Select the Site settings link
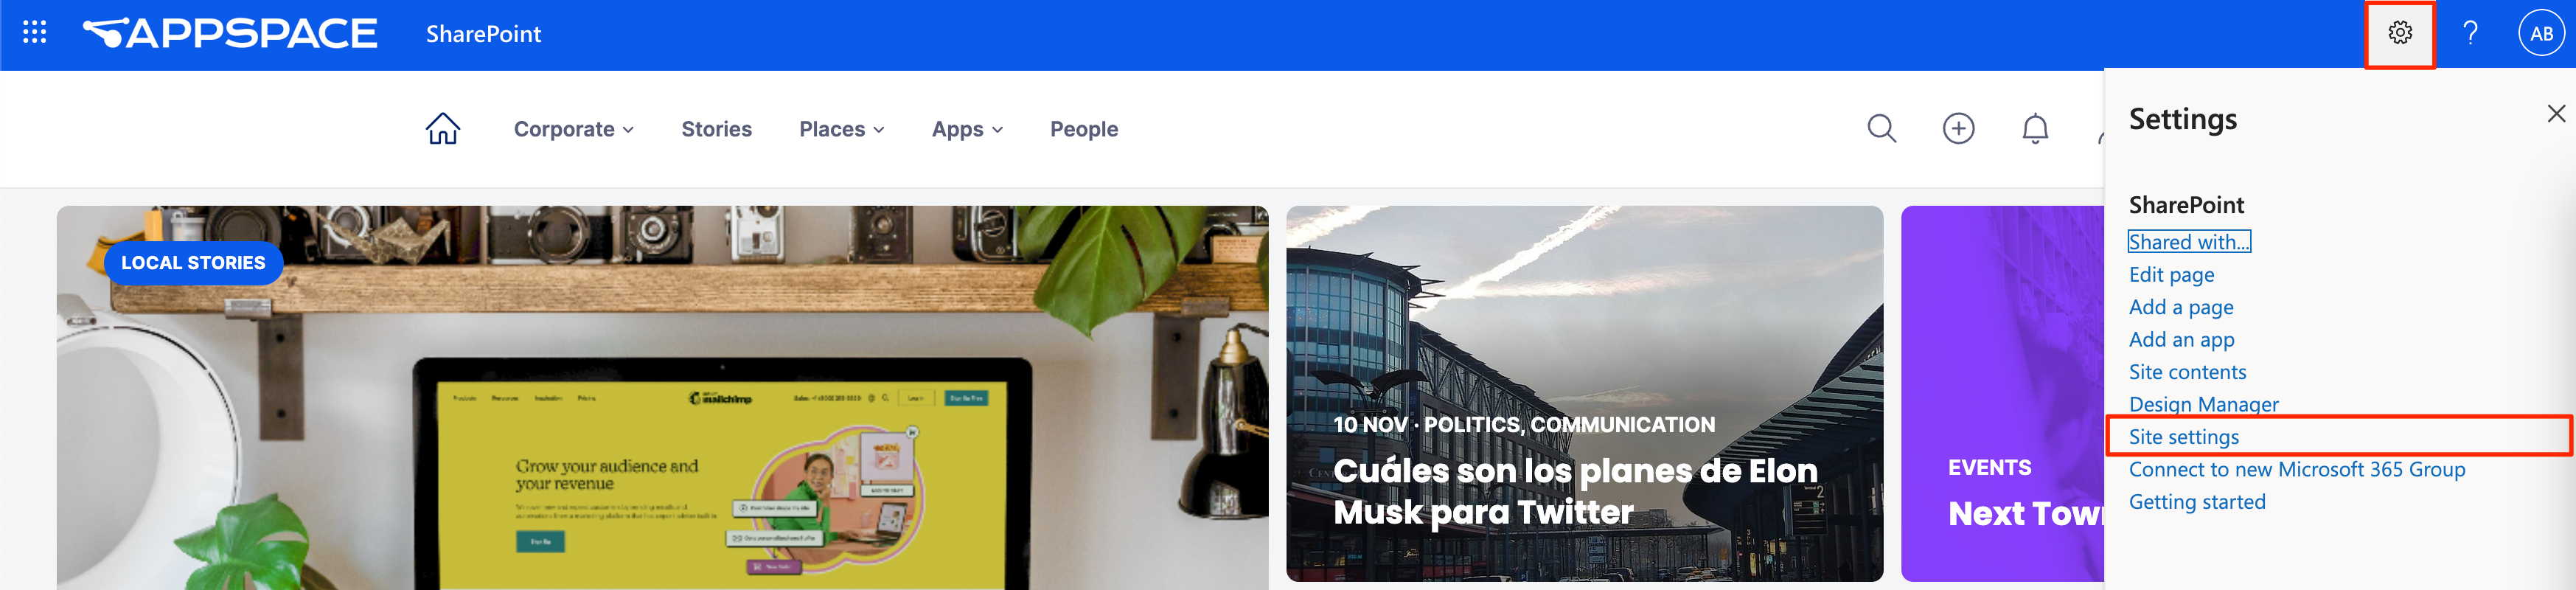Screen dimensions: 2576x590 pos(2183,437)
